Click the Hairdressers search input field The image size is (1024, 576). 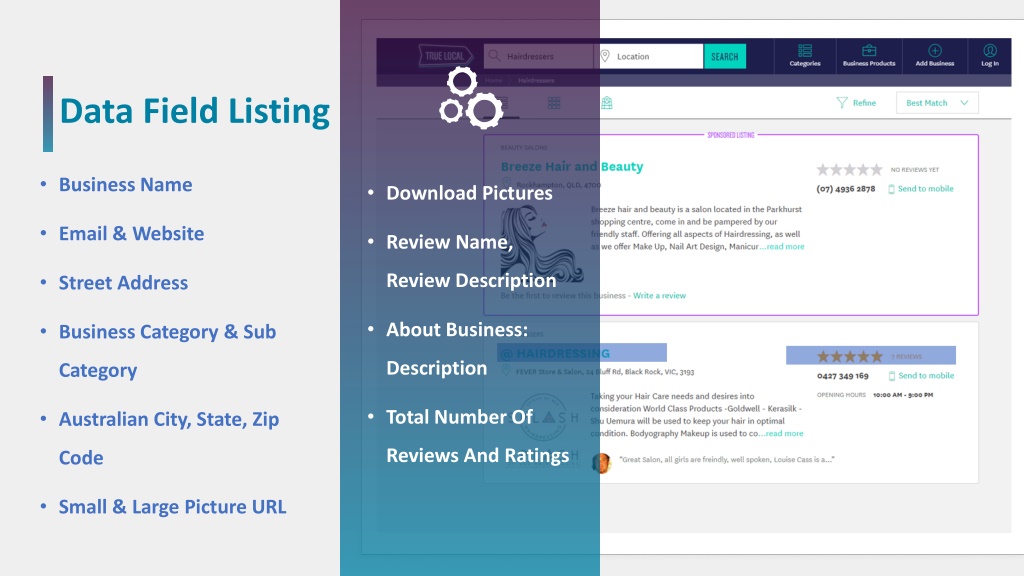[538, 56]
